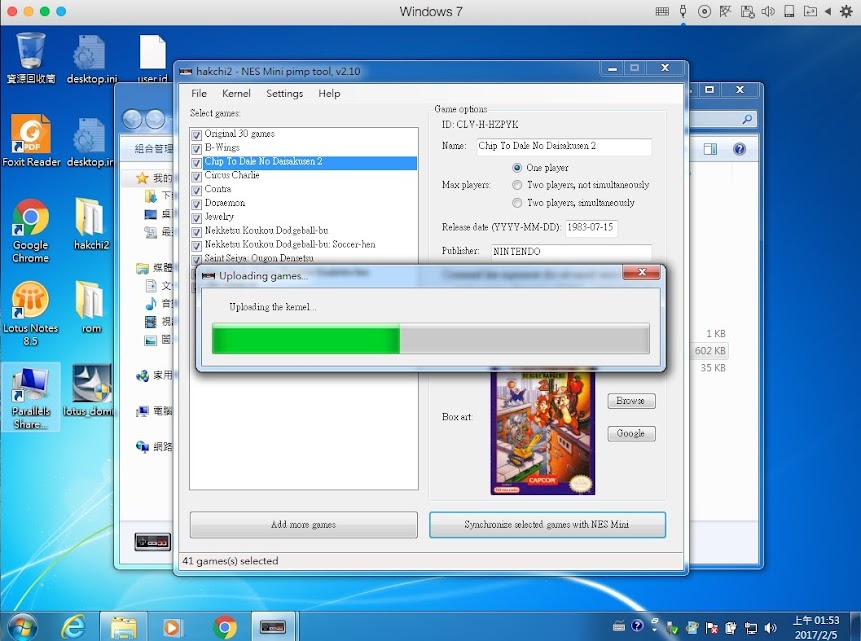The width and height of the screenshot is (861, 641).
Task: Toggle Circus Charlie checkbox
Action: coord(196,177)
